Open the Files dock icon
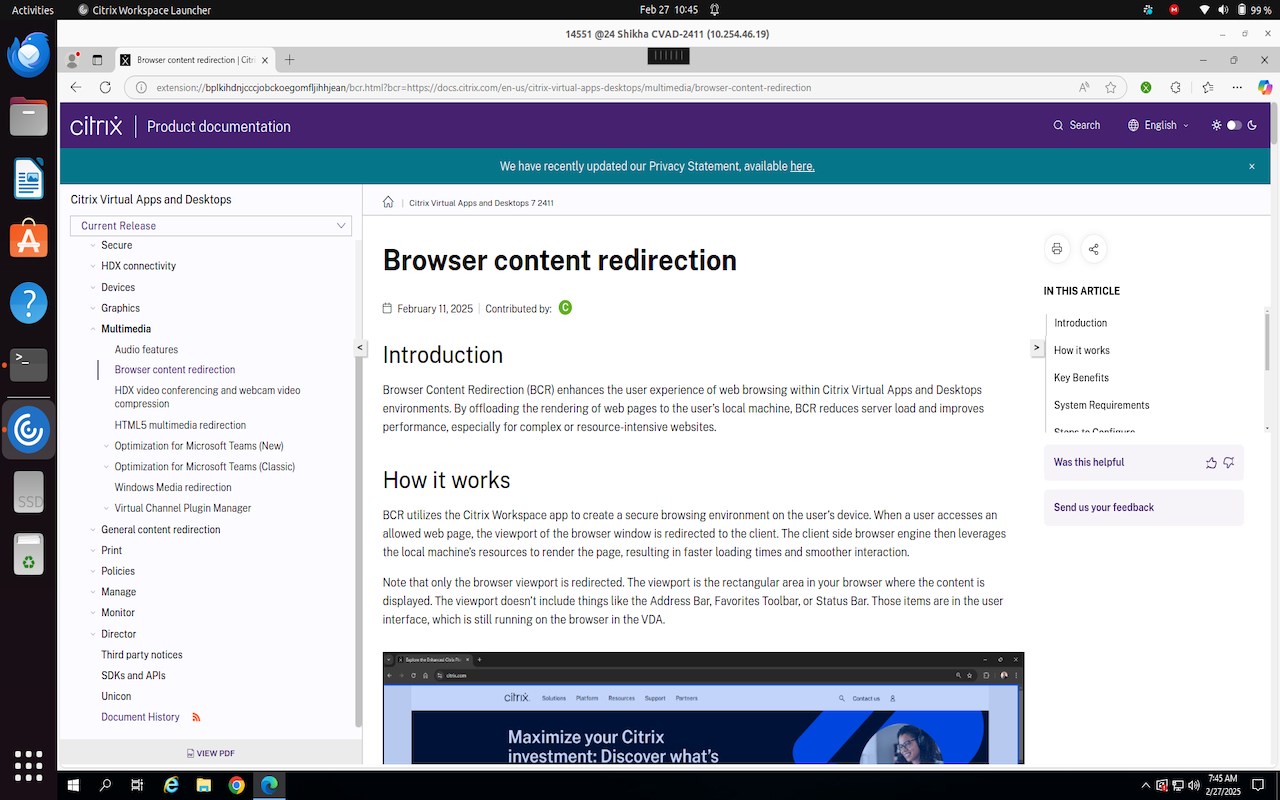Viewport: 1280px width, 800px height. [x=29, y=117]
